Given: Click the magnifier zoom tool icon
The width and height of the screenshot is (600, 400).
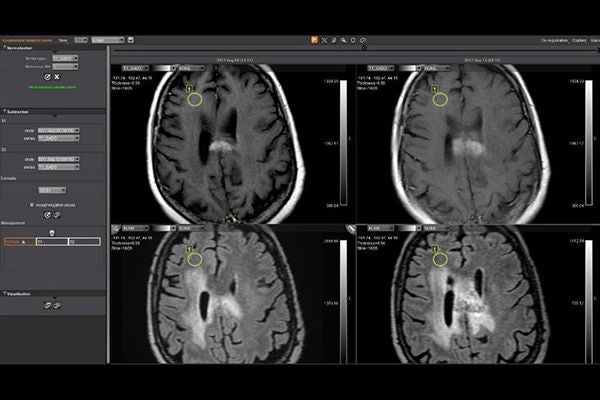Looking at the screenshot, I should 343,40.
